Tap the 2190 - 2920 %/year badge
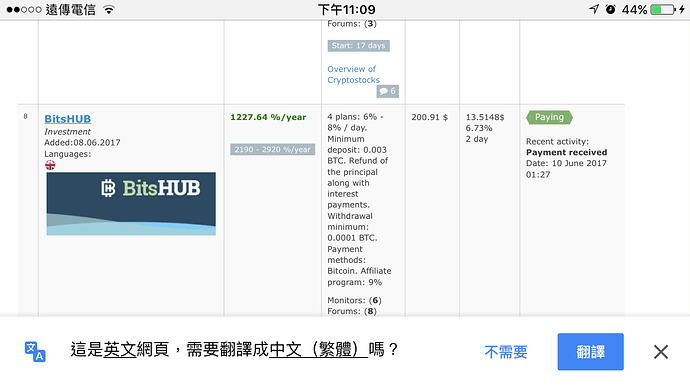Viewport: 690px width, 387px height. (x=272, y=149)
